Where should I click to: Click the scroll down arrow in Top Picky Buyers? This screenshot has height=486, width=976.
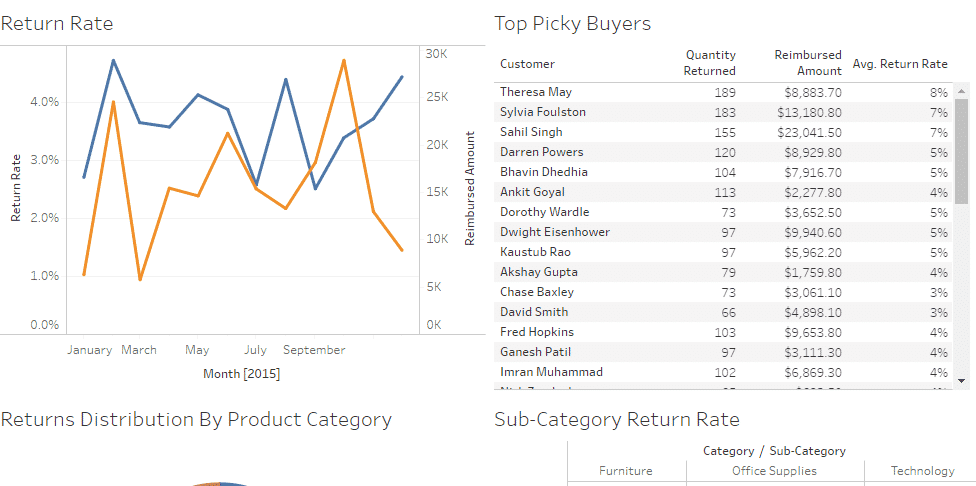962,380
